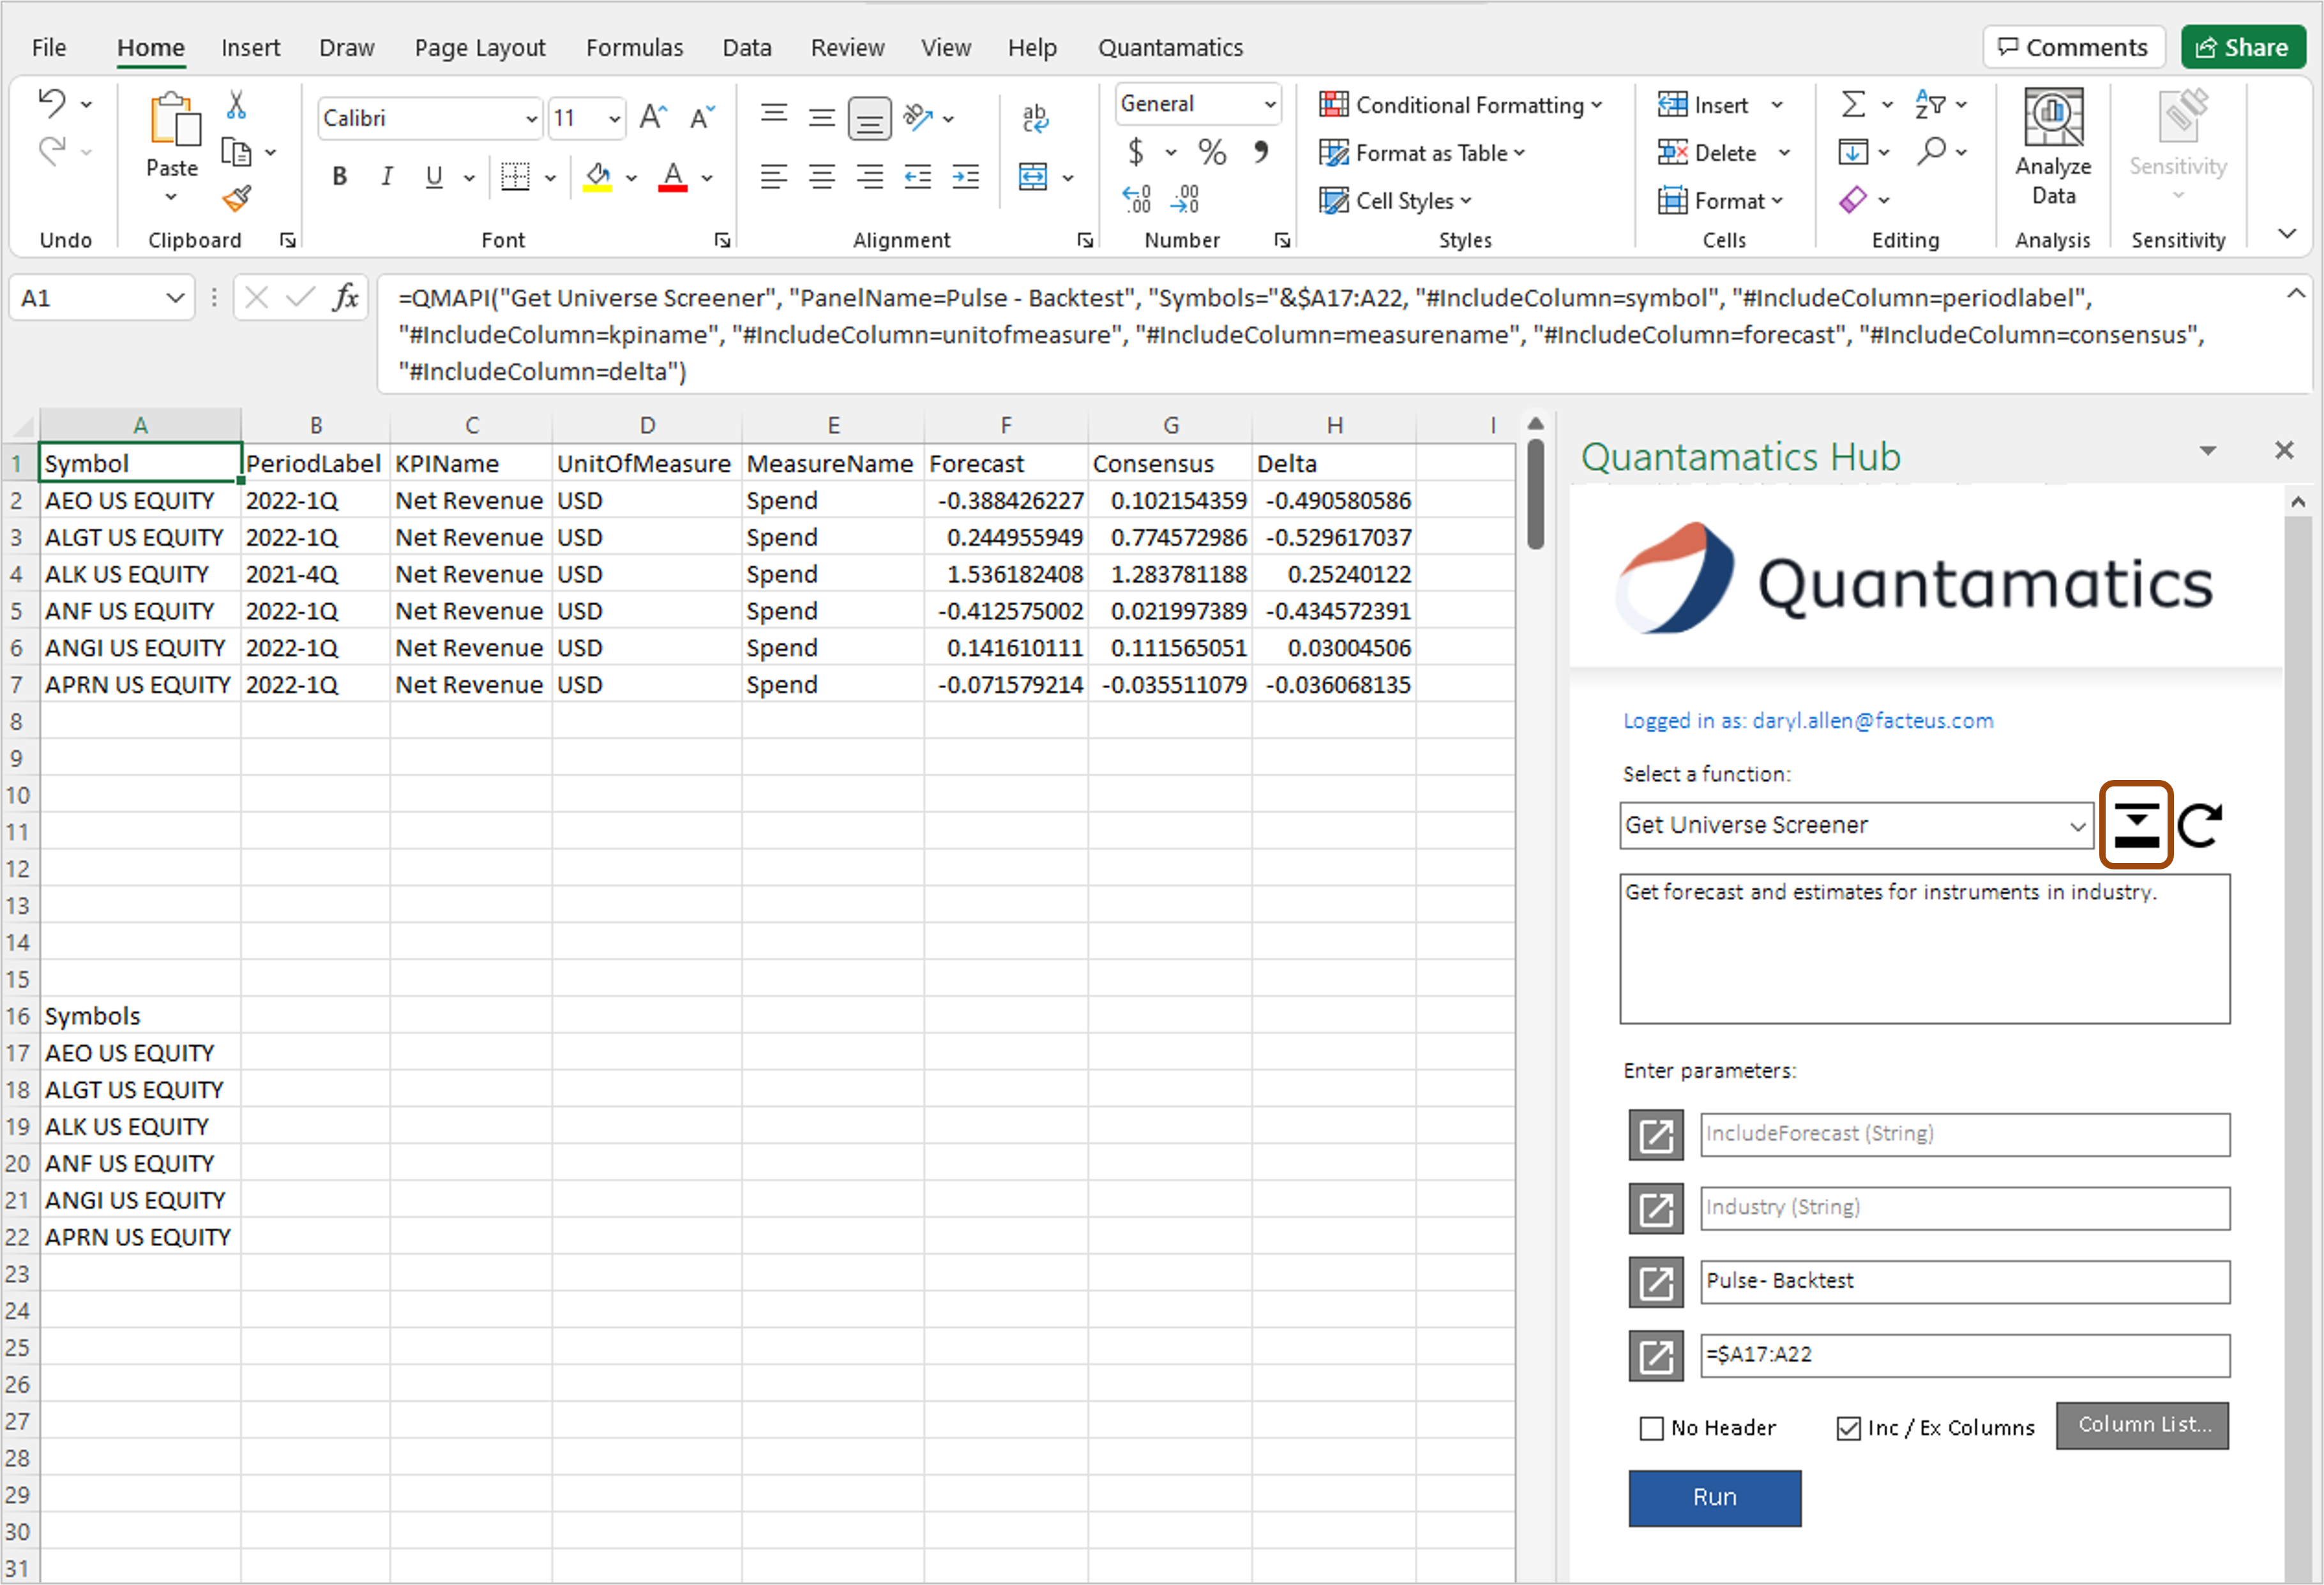Switch to the Formulas tab
The height and width of the screenshot is (1585, 2324).
[x=634, y=47]
